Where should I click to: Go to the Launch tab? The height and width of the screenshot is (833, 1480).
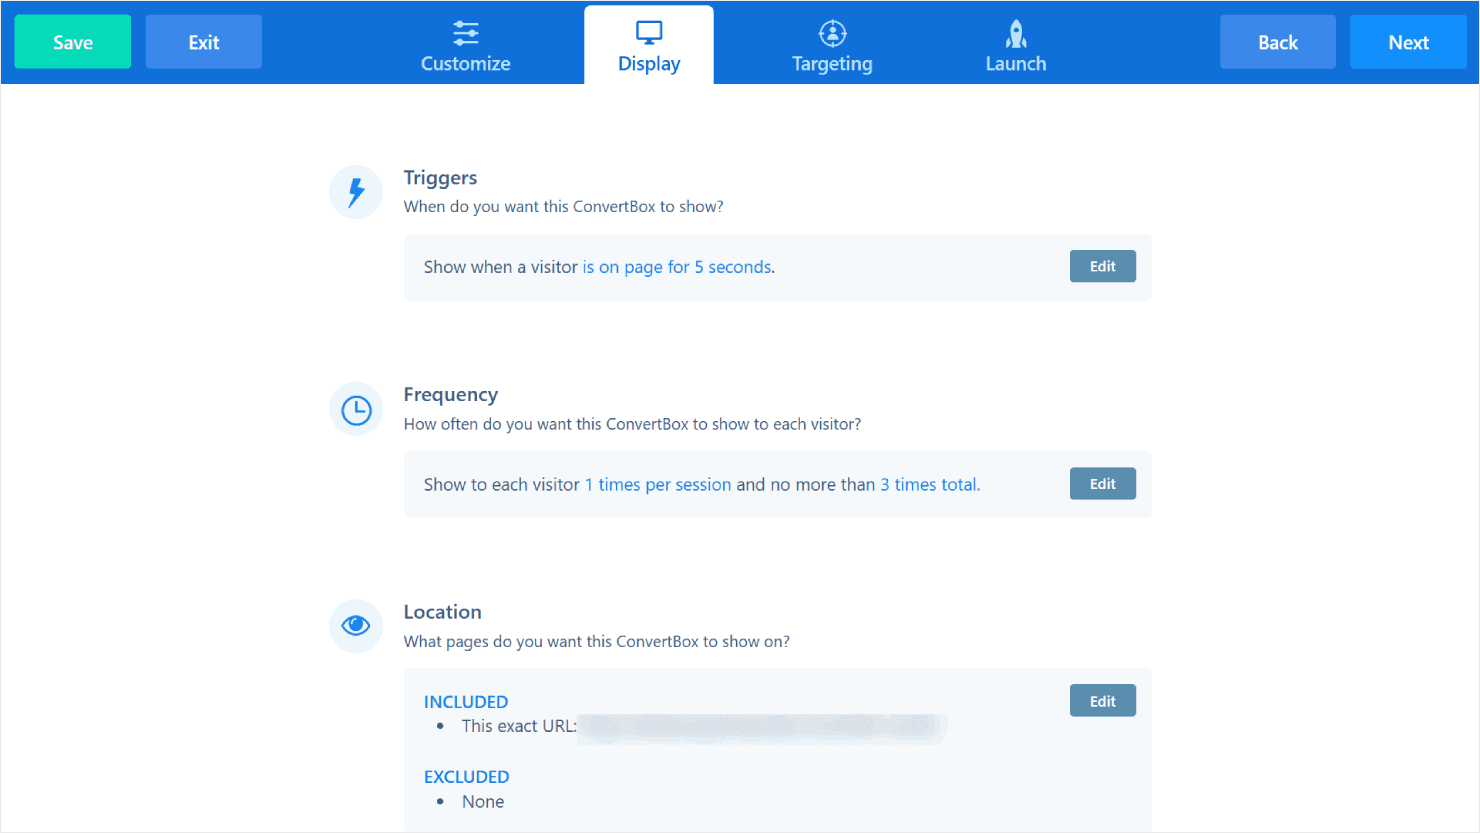(1016, 63)
